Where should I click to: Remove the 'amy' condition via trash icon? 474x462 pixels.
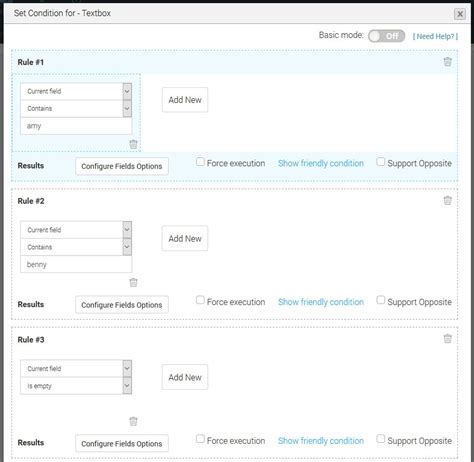(133, 144)
